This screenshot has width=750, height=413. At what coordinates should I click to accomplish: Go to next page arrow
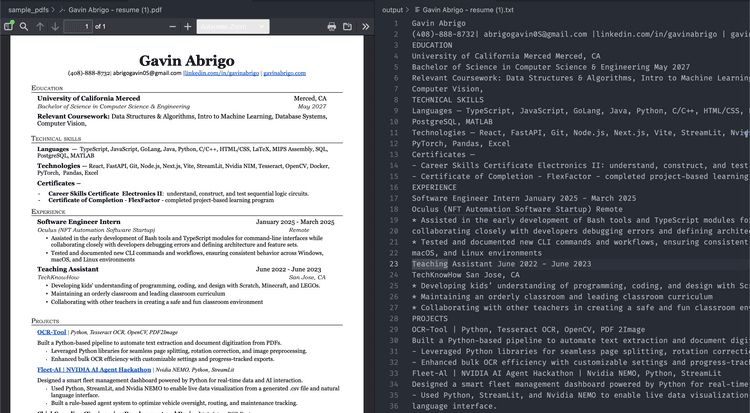pos(54,26)
